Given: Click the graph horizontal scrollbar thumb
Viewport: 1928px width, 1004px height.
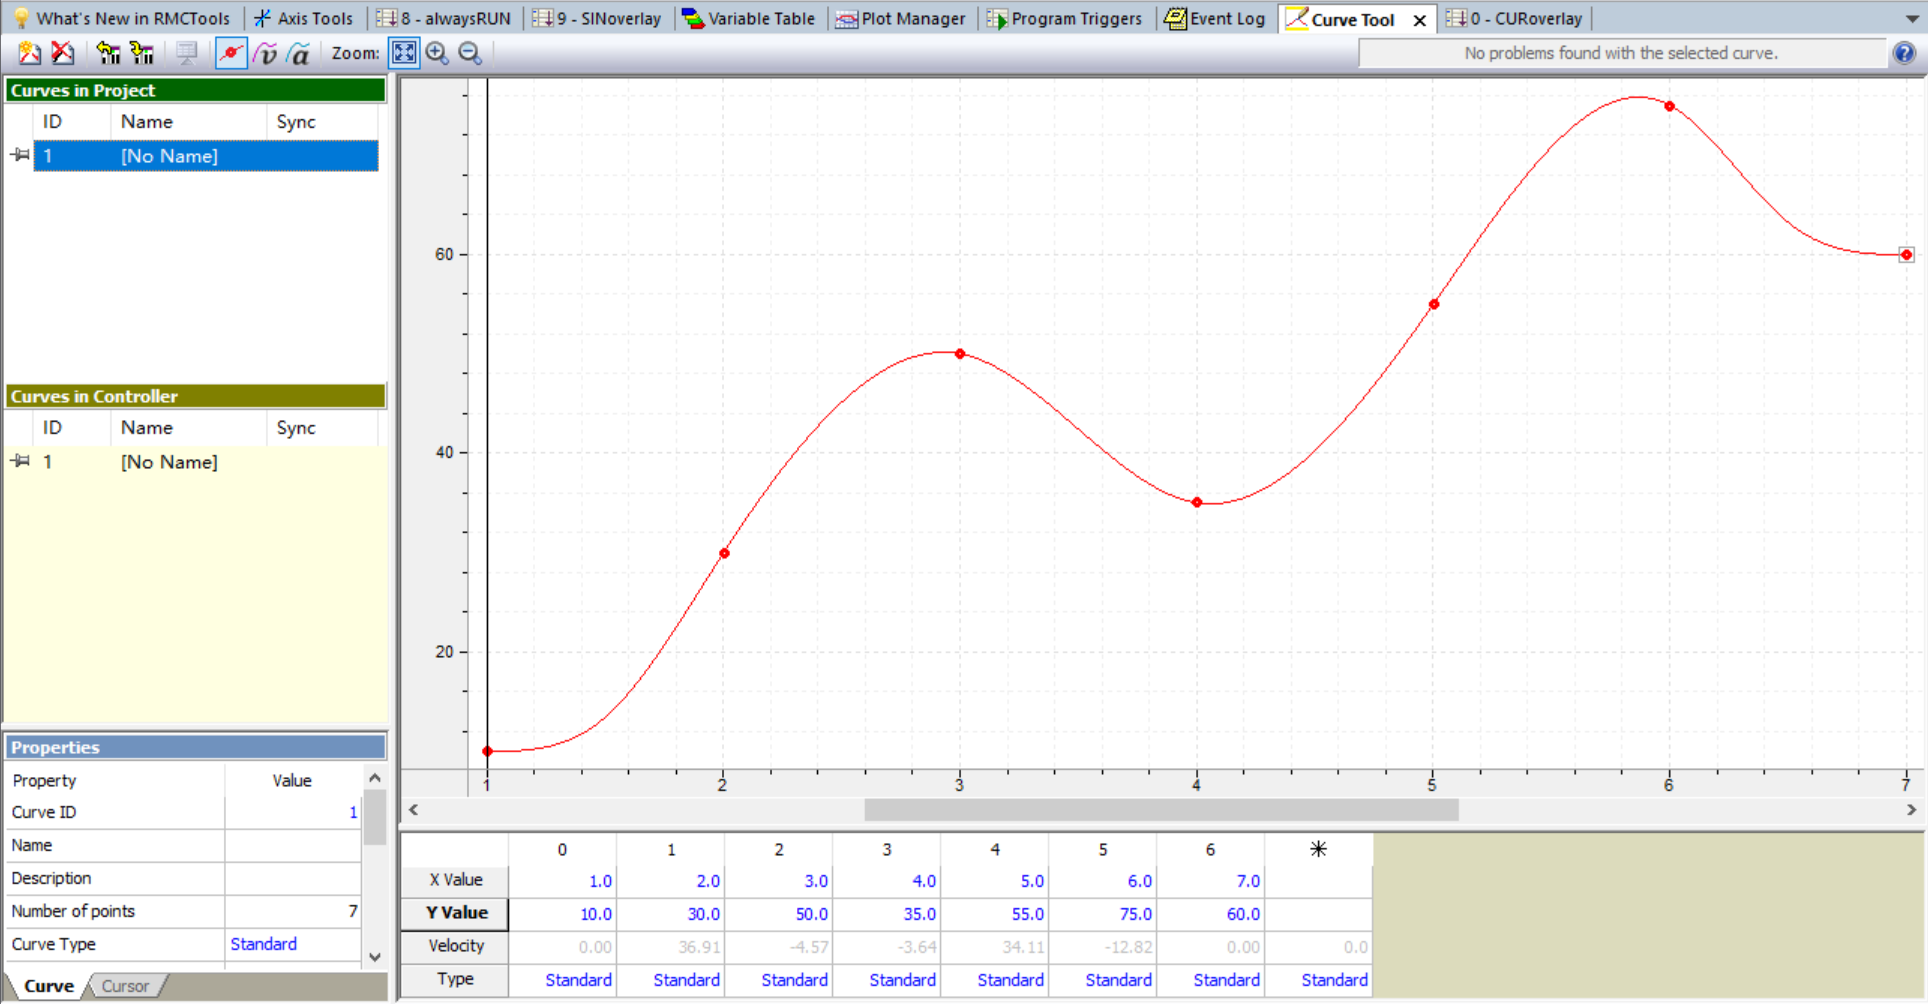Looking at the screenshot, I should point(1161,810).
